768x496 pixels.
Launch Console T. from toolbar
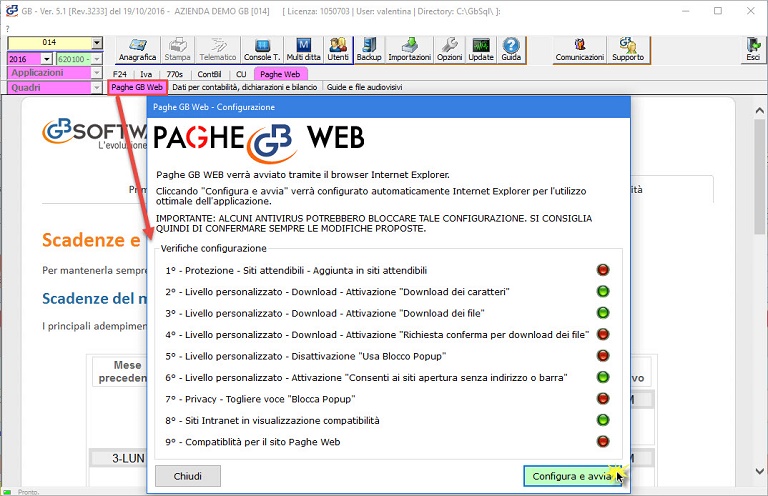pyautogui.click(x=262, y=49)
